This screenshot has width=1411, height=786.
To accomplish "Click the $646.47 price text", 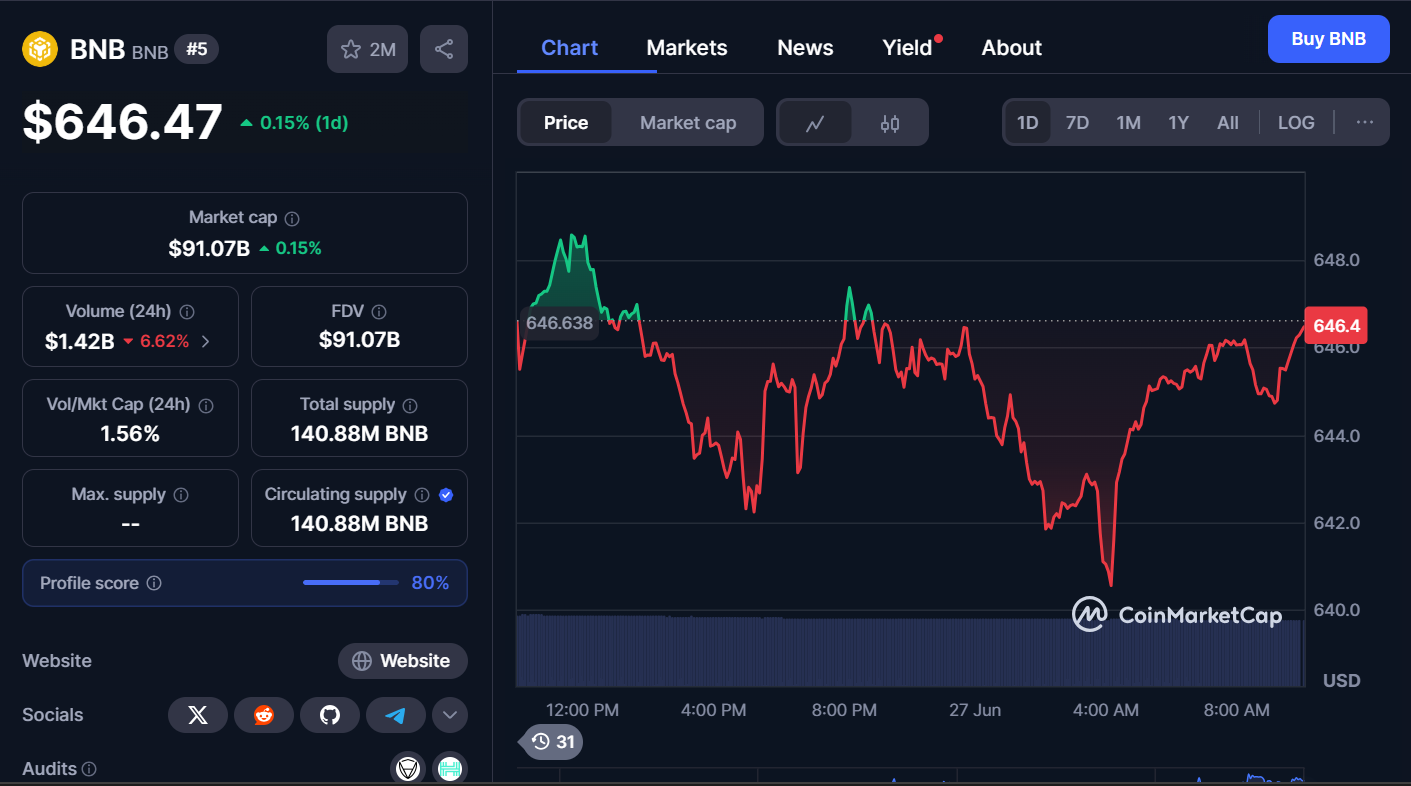I will pyautogui.click(x=123, y=123).
